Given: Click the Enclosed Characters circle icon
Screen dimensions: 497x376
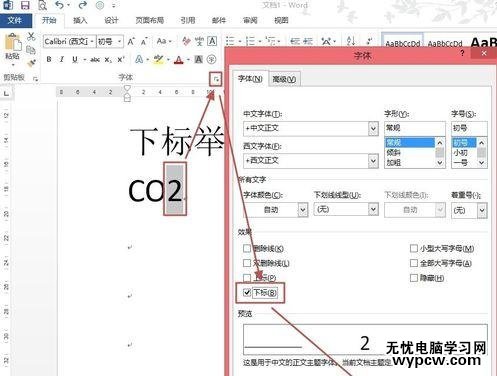Looking at the screenshot, I should point(211,60).
